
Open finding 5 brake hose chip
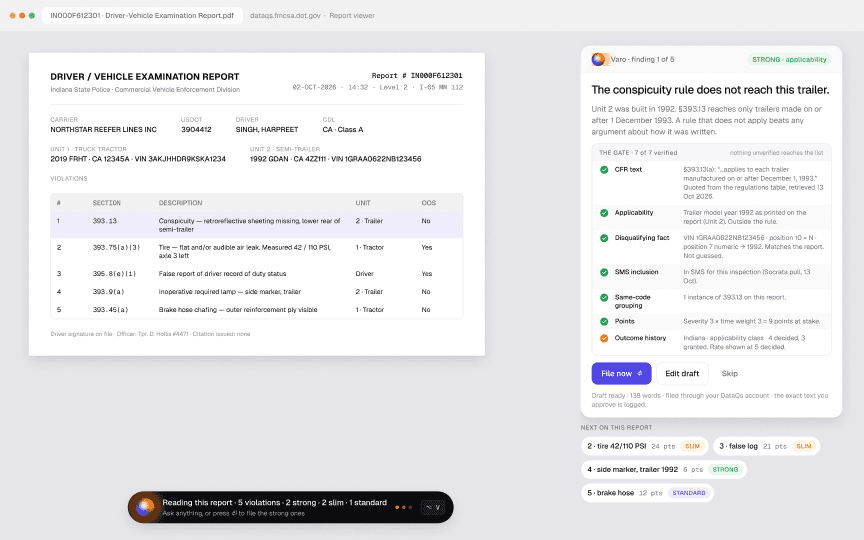pyautogui.click(x=647, y=493)
